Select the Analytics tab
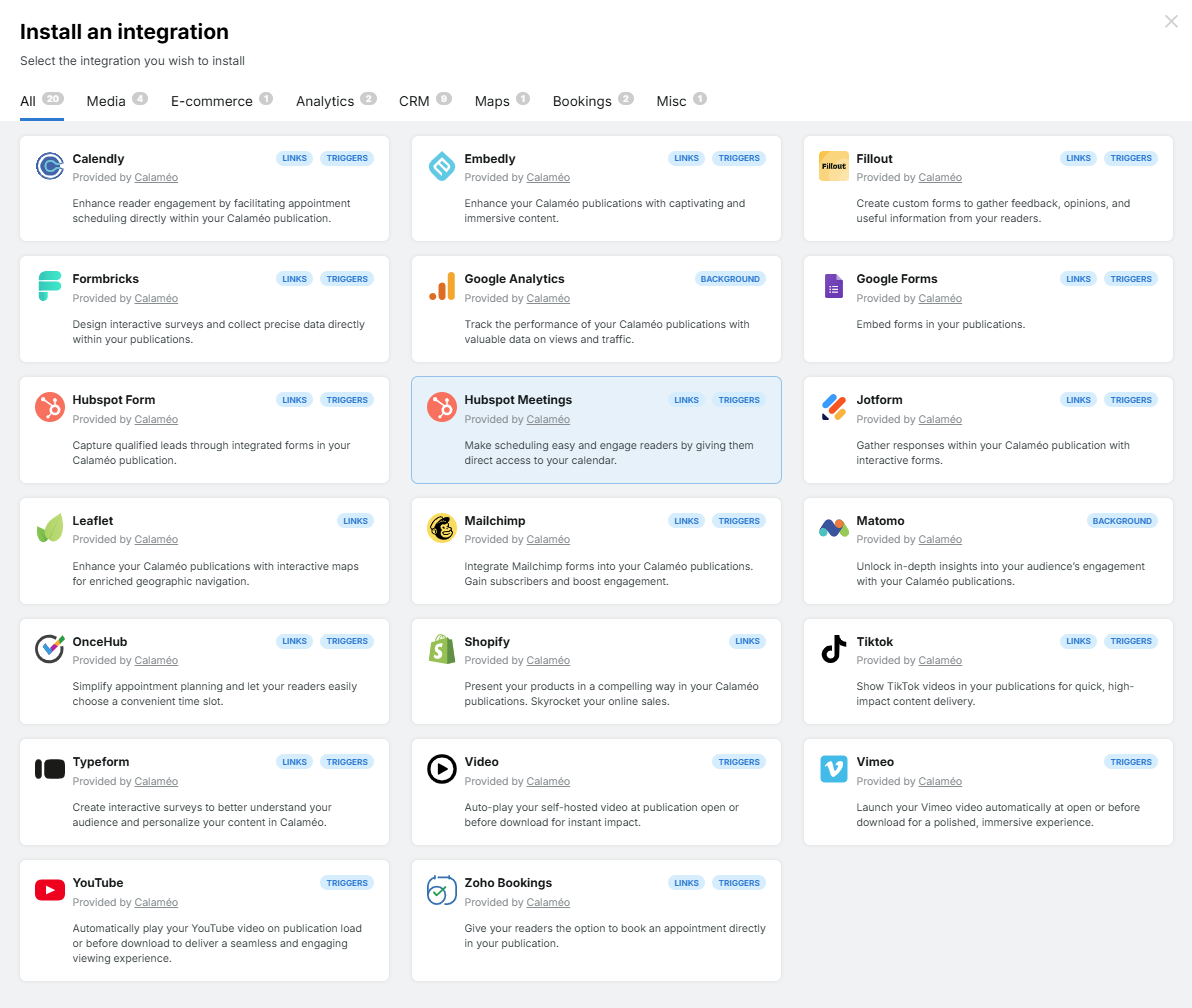The image size is (1192, 1008). pyautogui.click(x=336, y=101)
